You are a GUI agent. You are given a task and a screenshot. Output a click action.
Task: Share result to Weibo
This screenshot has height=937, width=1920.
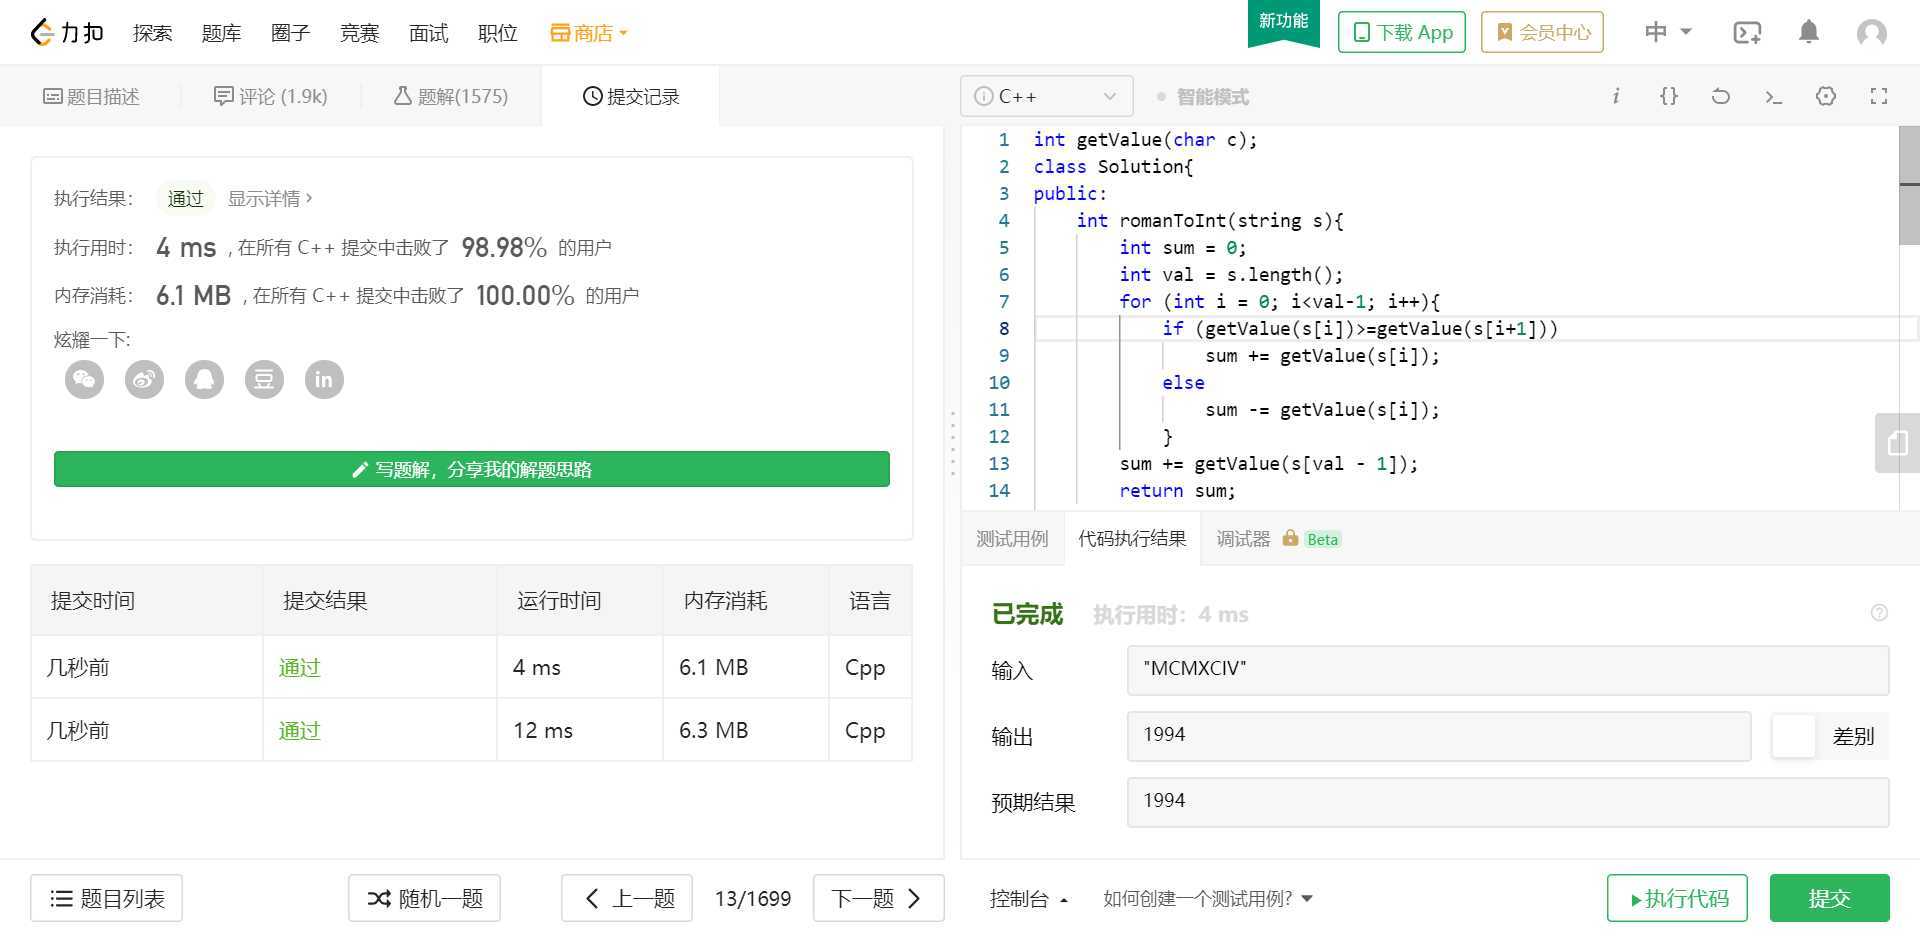point(144,379)
